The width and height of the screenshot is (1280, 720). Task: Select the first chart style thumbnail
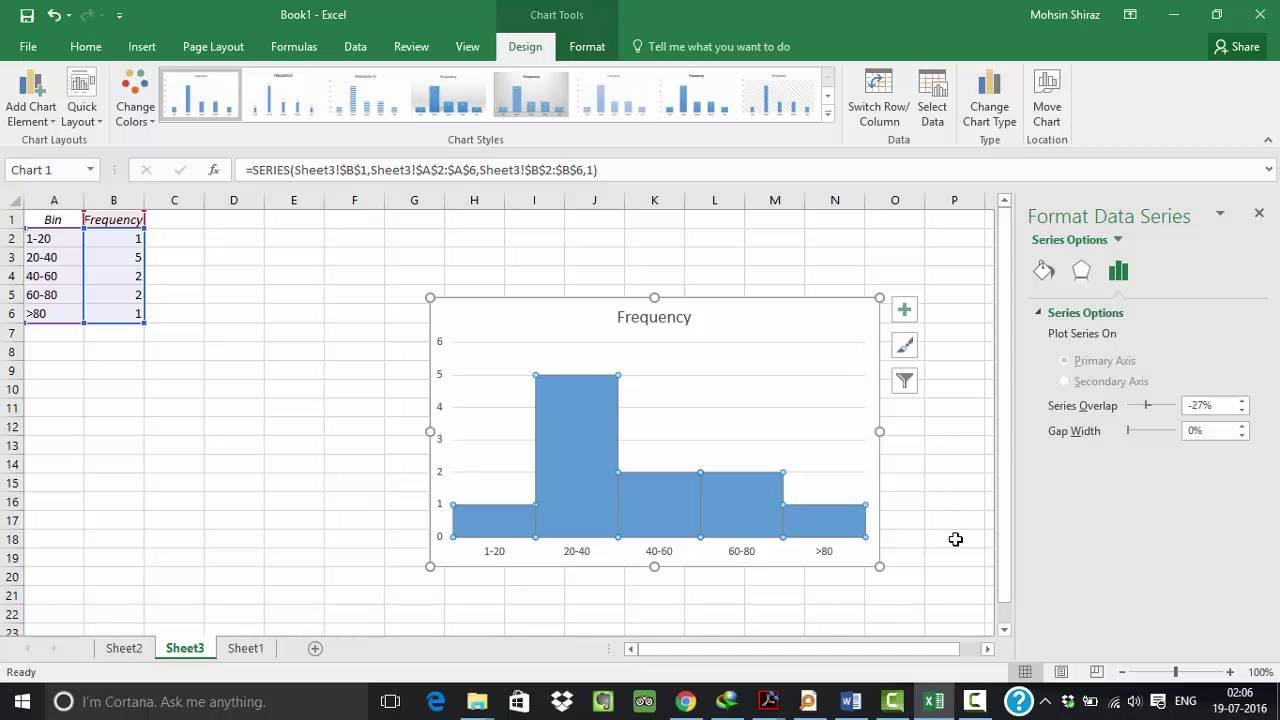coord(201,94)
